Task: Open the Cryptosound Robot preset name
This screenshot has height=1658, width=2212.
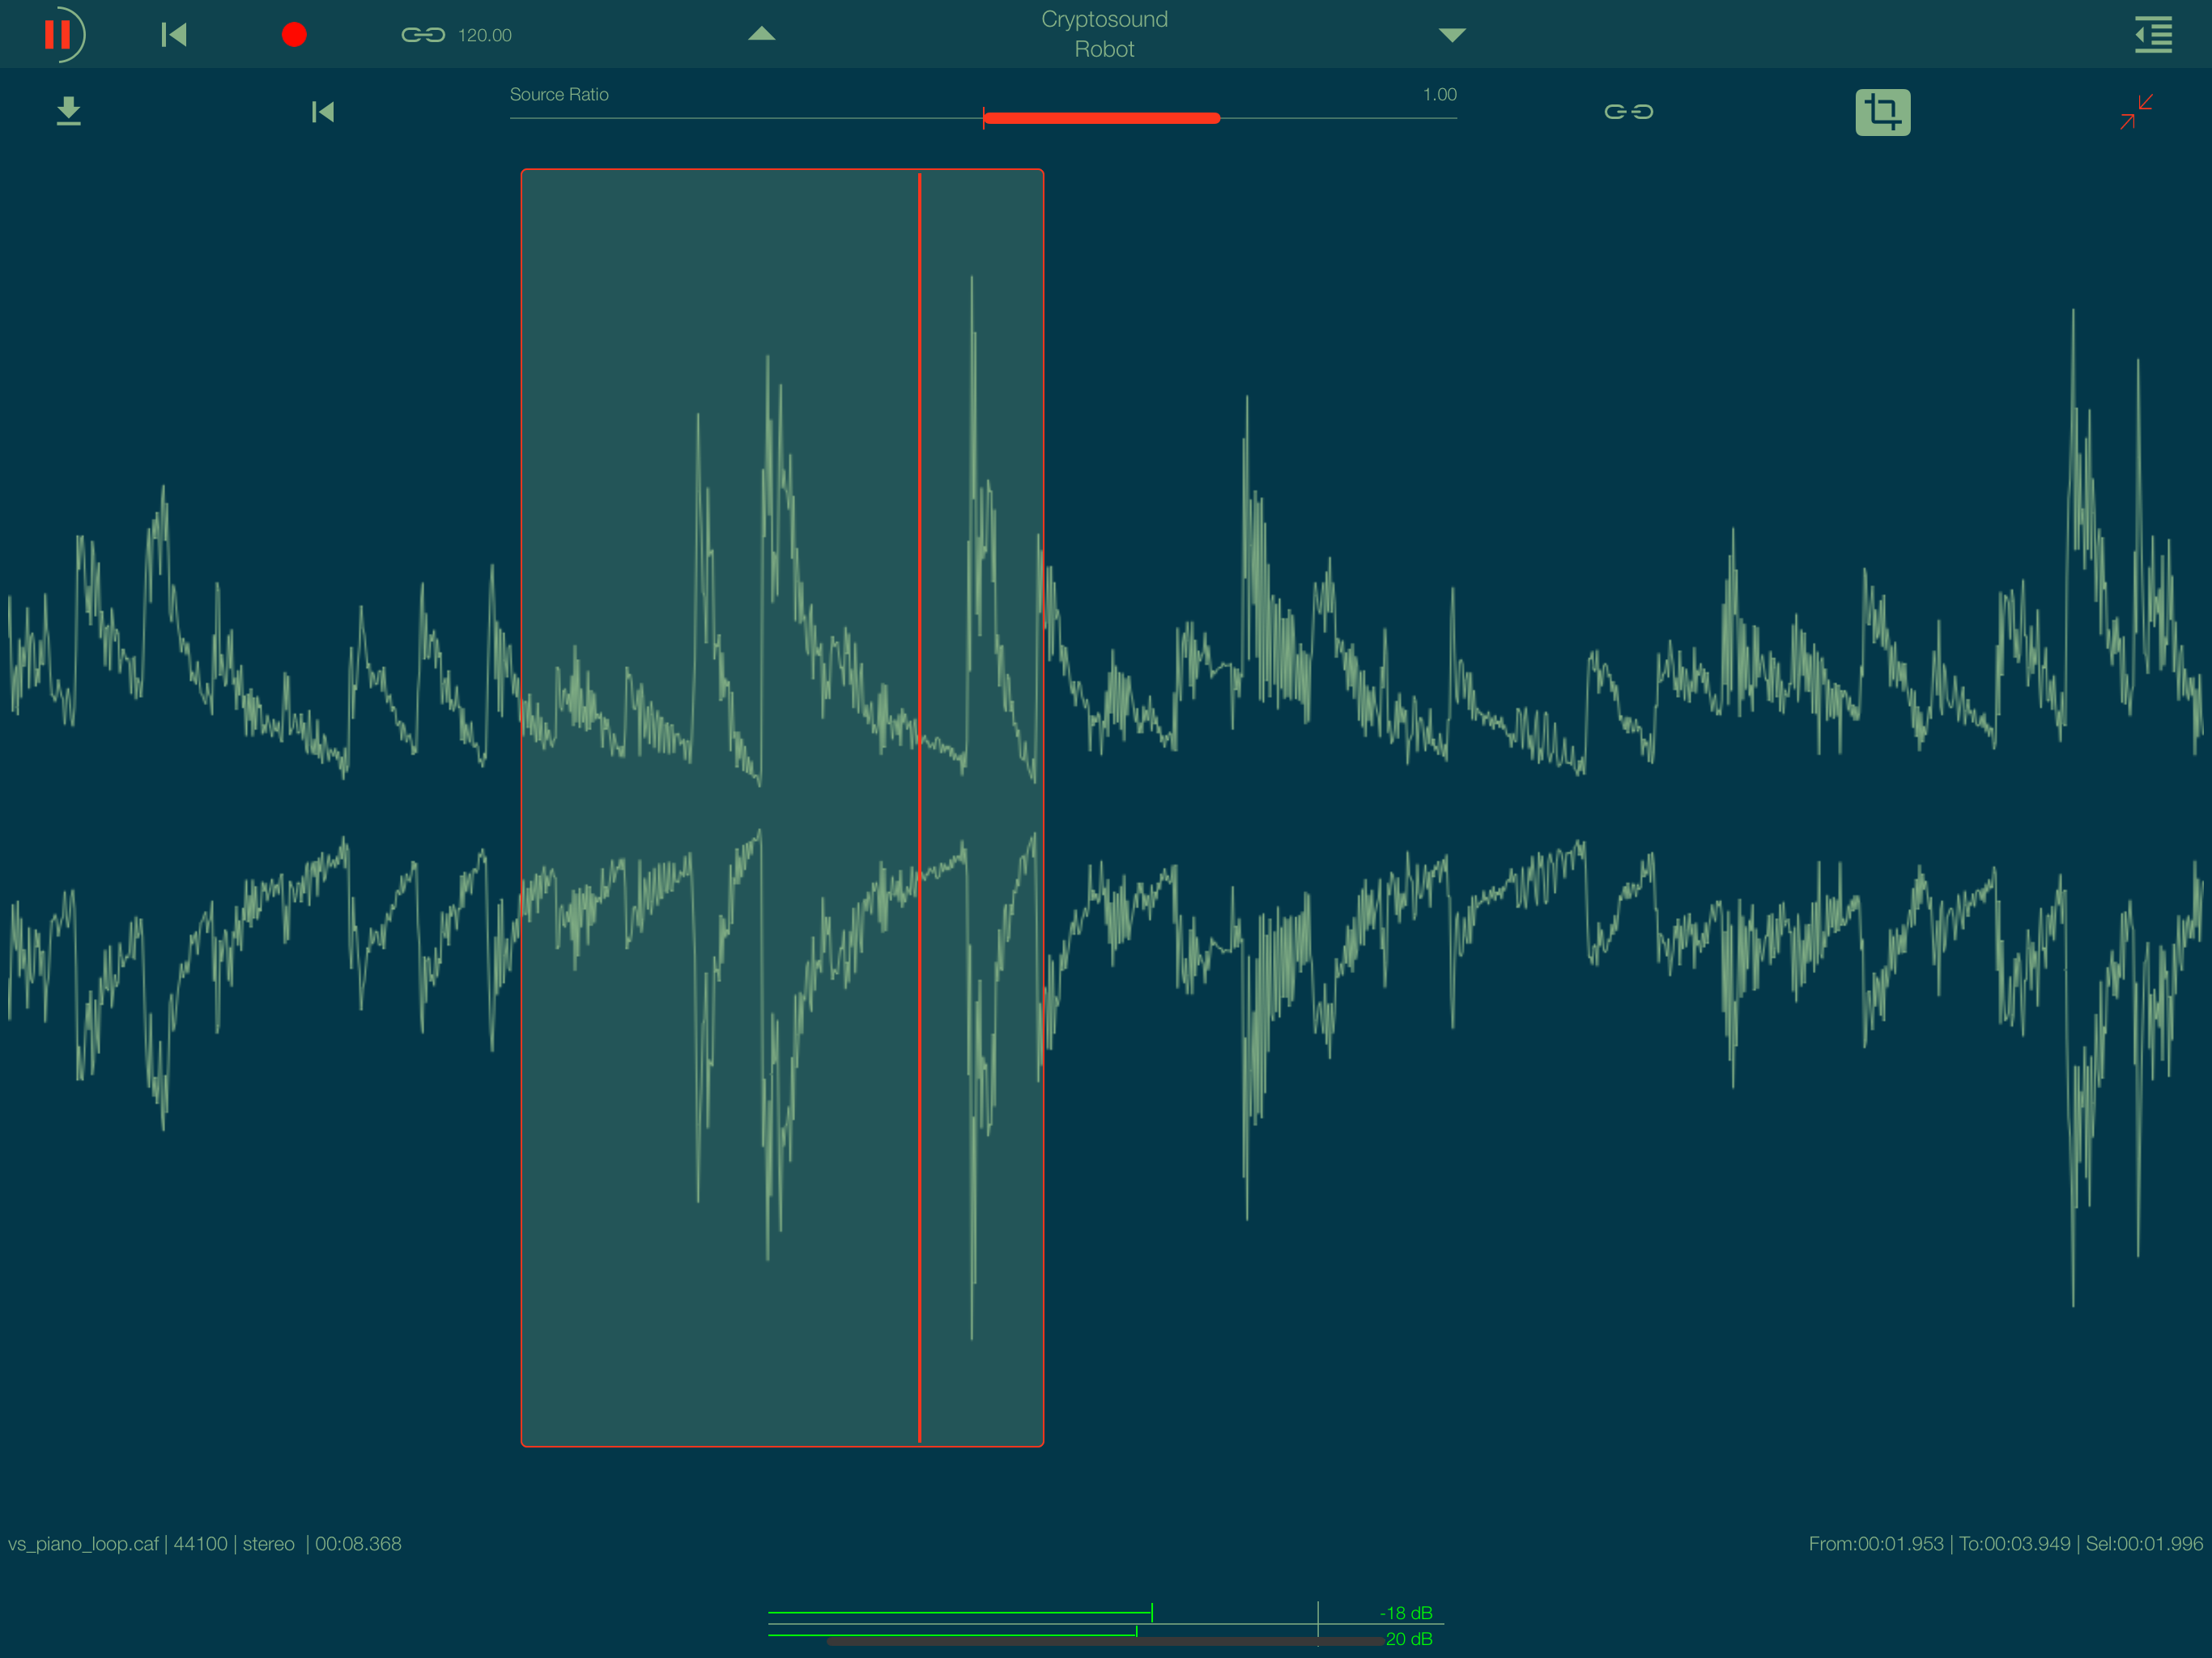Action: (x=1104, y=34)
